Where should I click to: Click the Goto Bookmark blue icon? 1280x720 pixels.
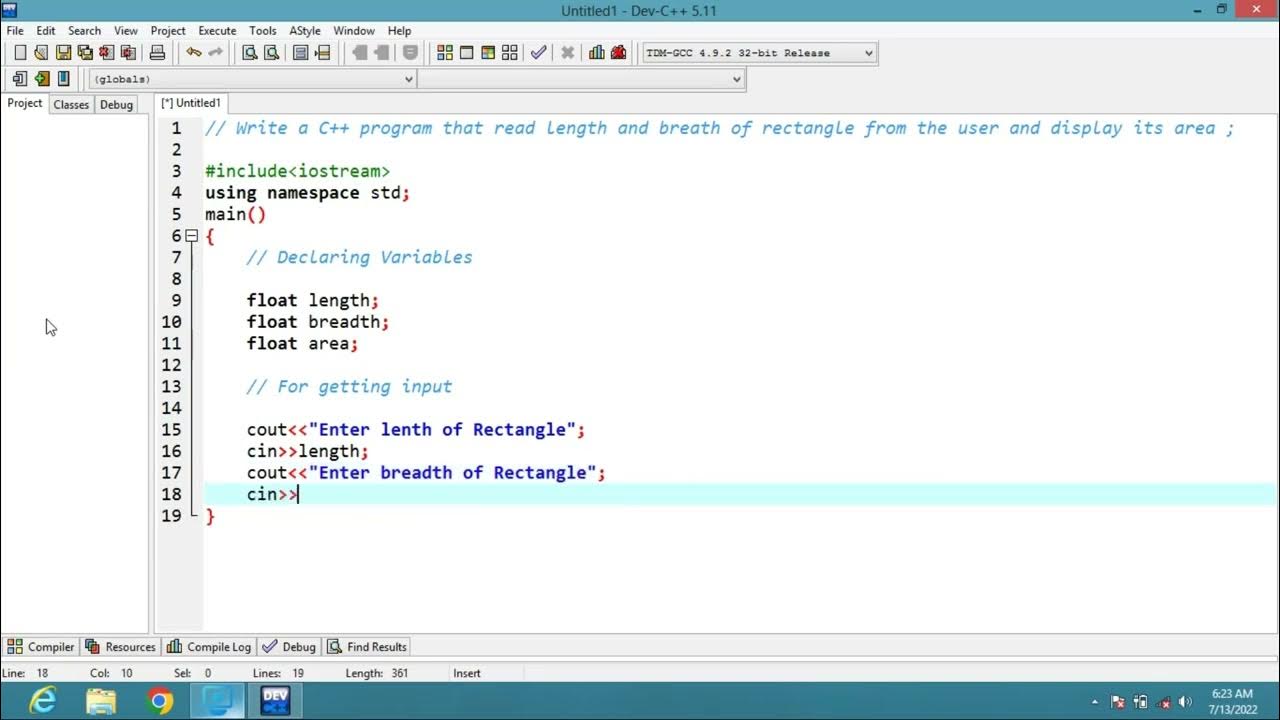tap(63, 79)
